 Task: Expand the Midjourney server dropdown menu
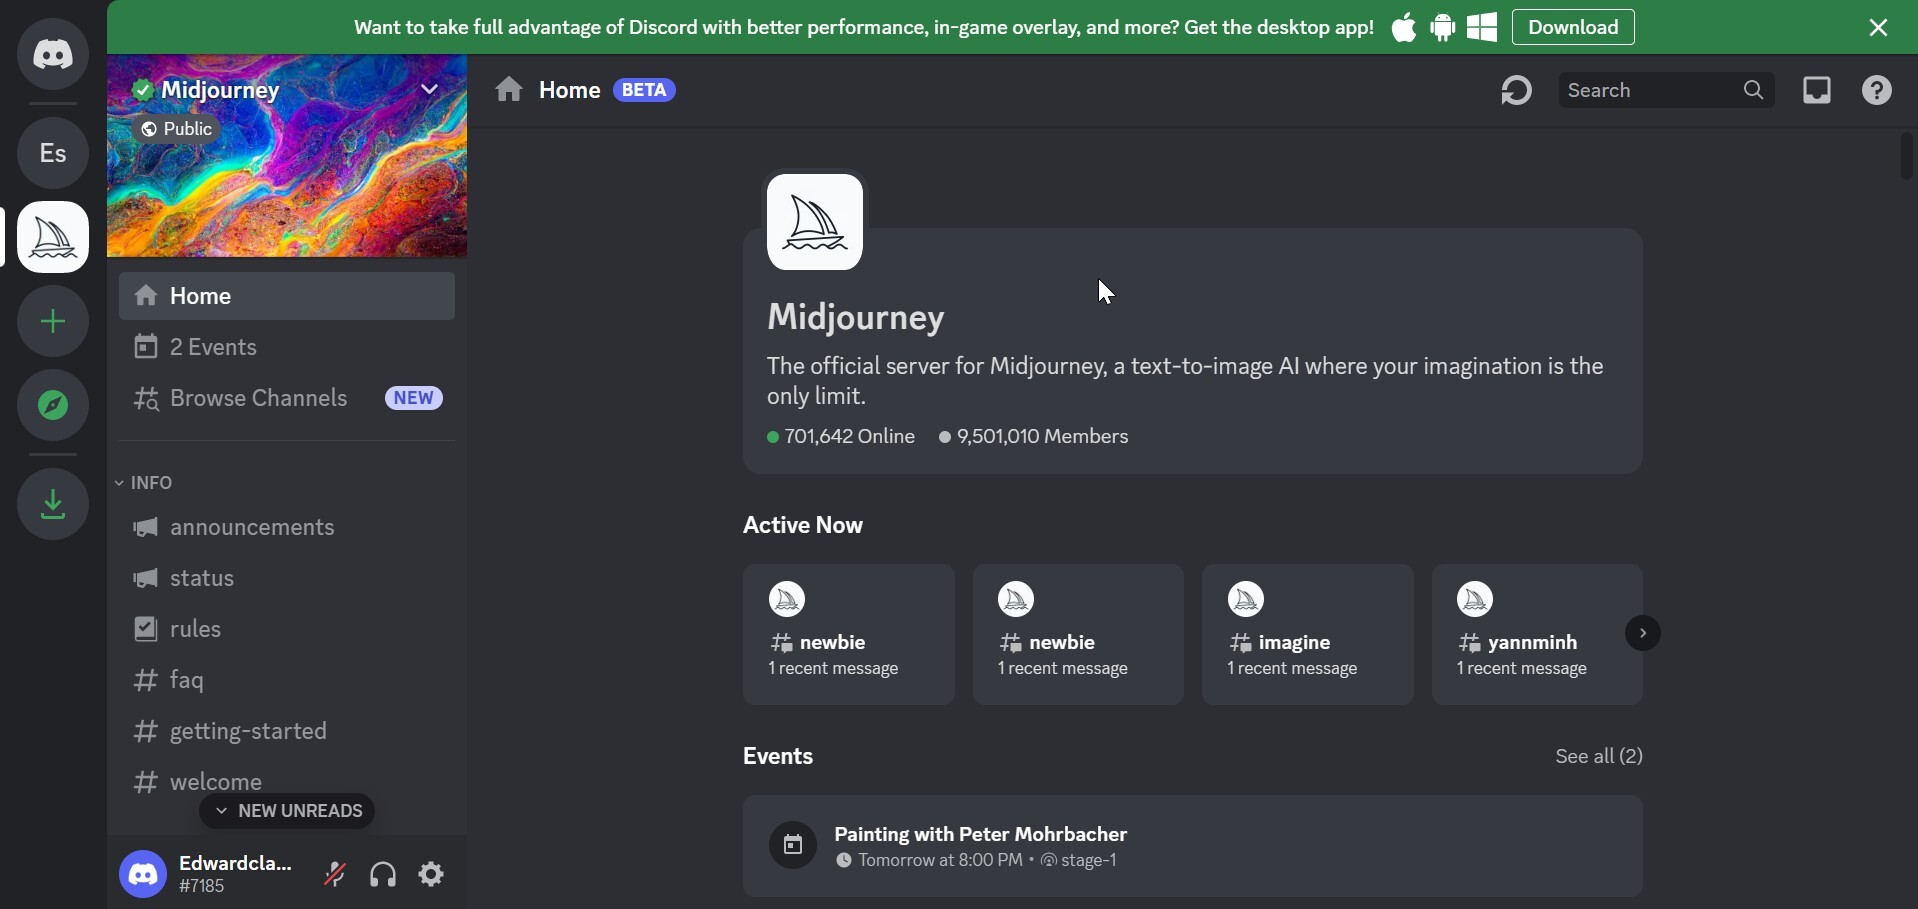click(x=430, y=90)
